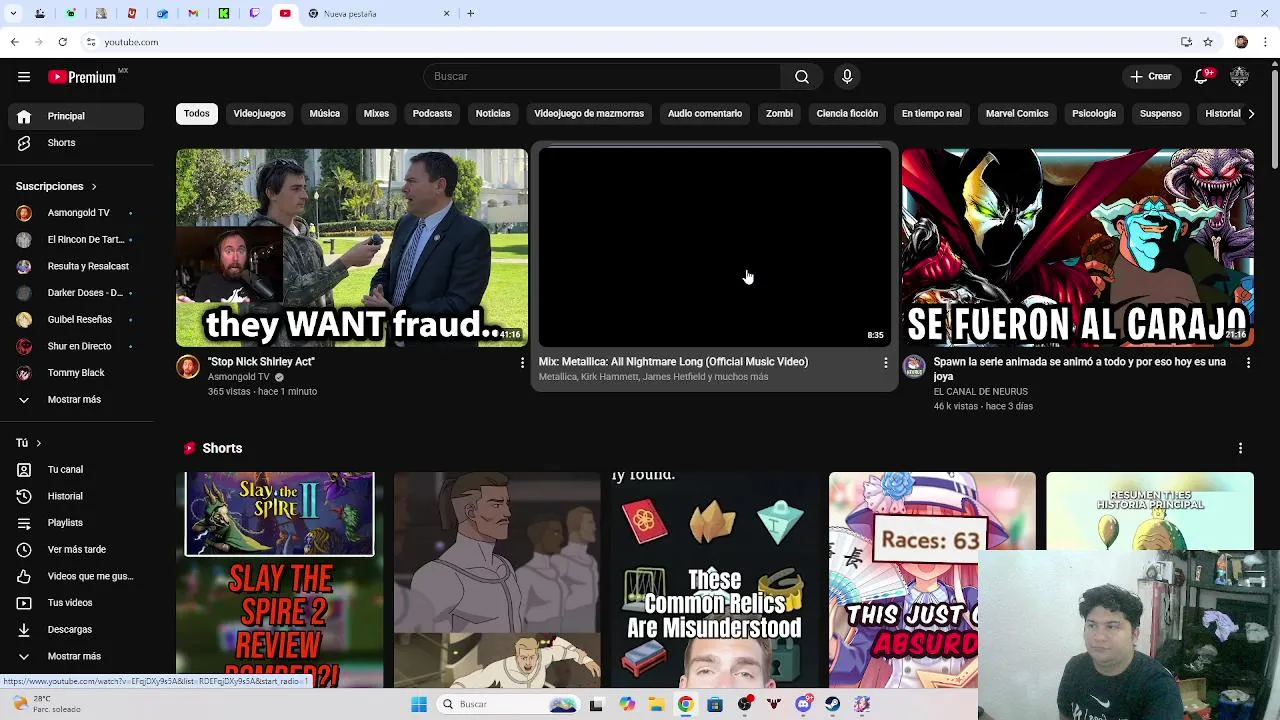Select the Audio comentario chip
This screenshot has height=720, width=1280.
705,114
